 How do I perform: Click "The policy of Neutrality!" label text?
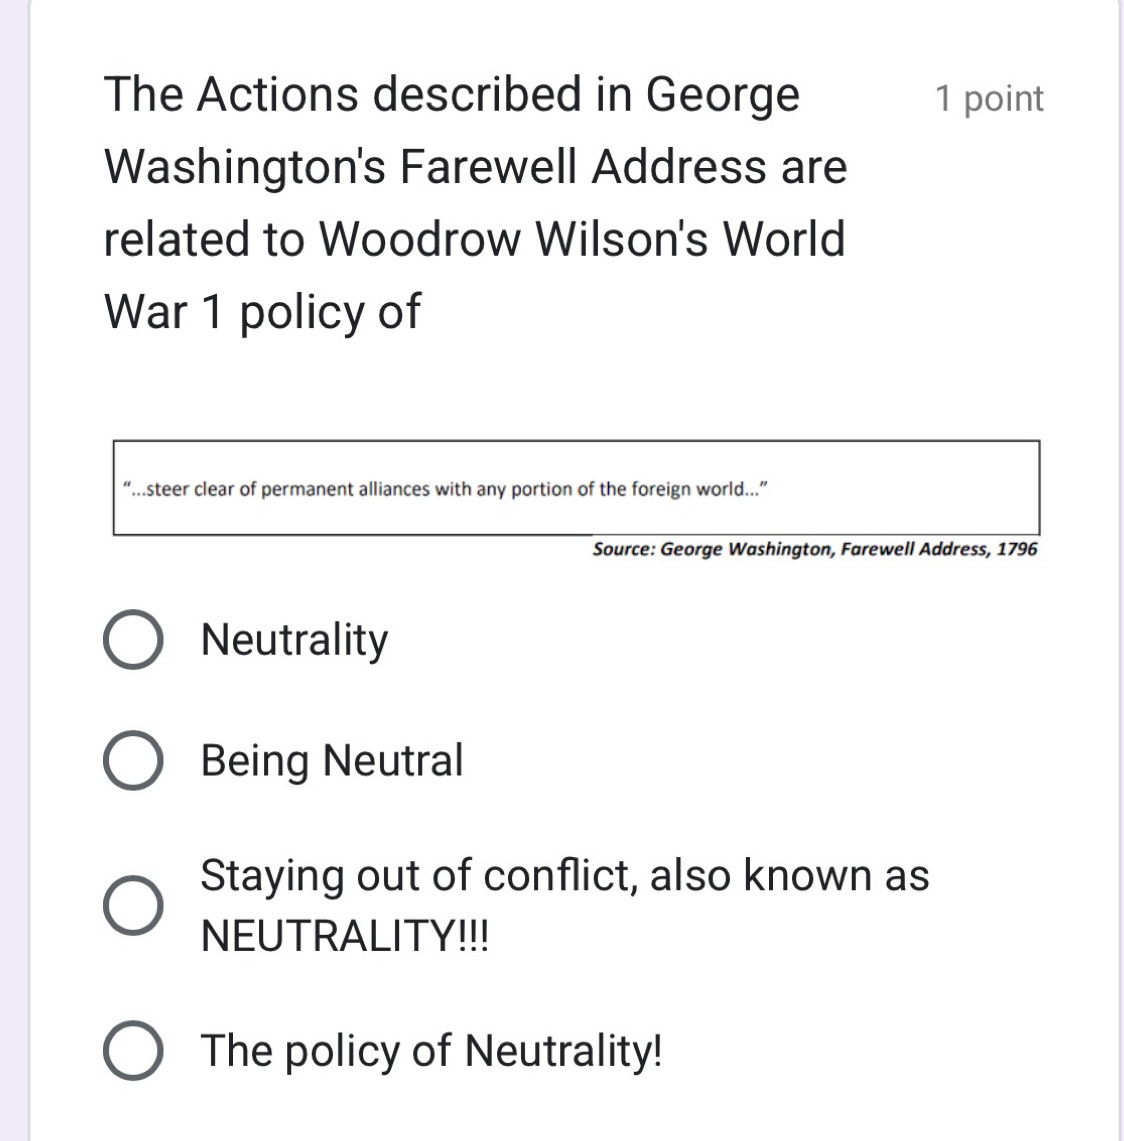(x=431, y=1051)
